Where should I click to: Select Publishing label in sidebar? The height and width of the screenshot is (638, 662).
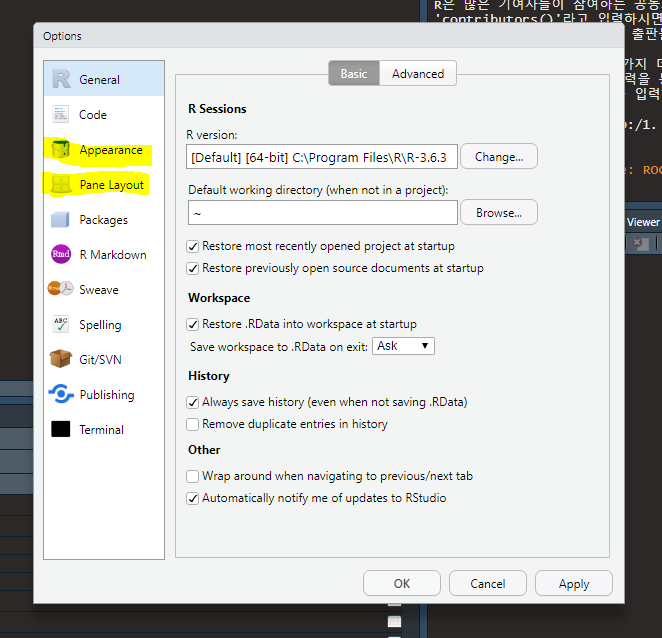(x=107, y=395)
